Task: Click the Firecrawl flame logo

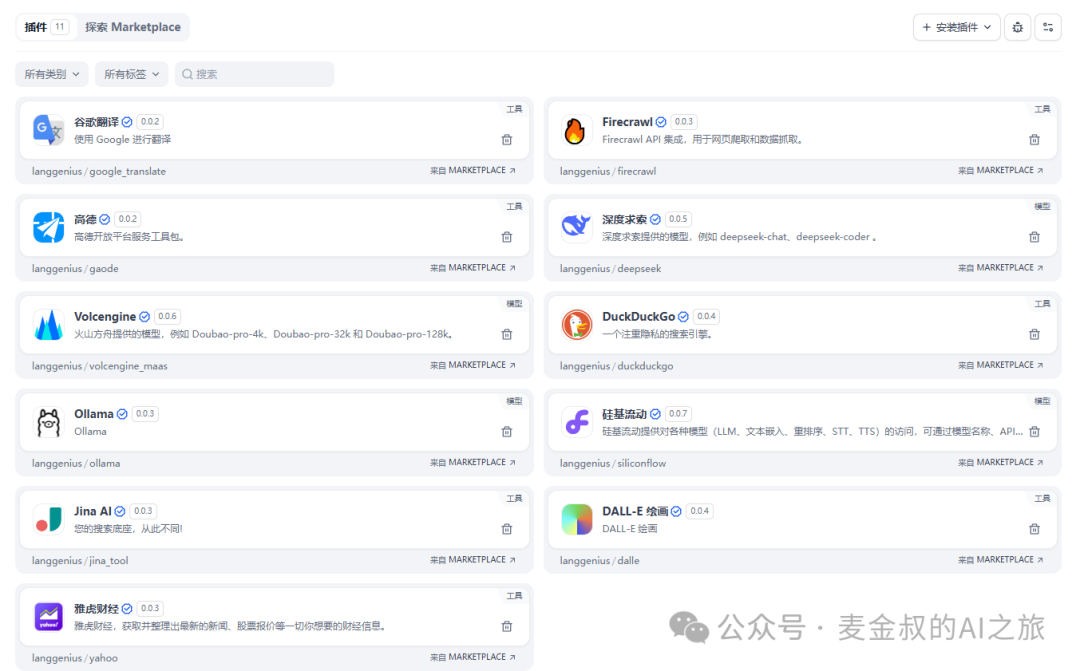Action: click(x=576, y=130)
